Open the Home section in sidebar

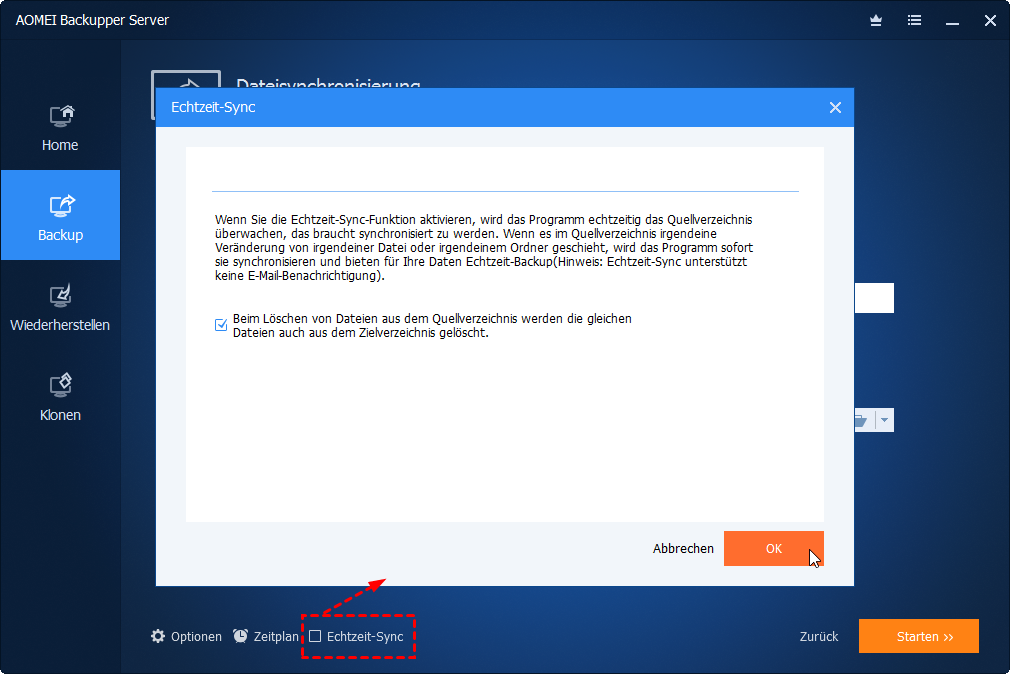[x=60, y=128]
